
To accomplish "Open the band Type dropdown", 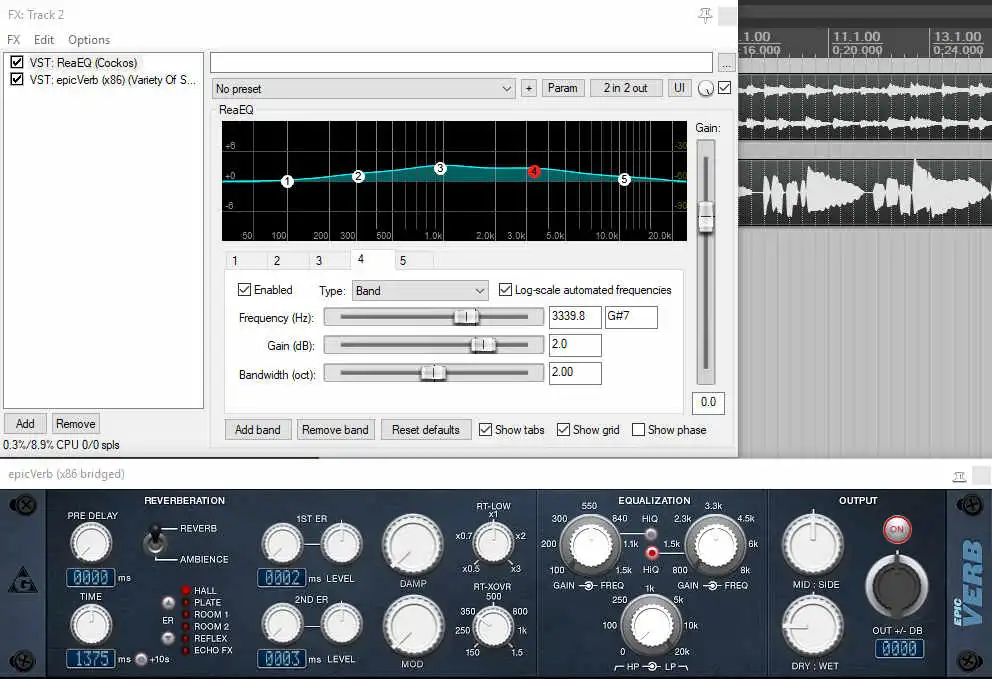I will point(420,291).
